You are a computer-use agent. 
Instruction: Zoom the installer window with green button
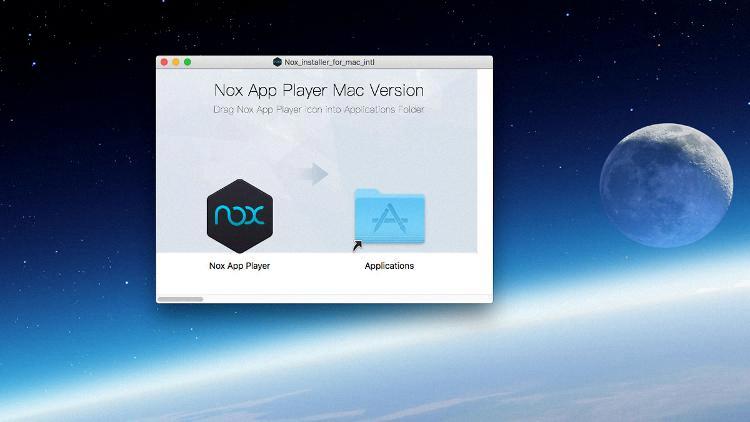[187, 62]
